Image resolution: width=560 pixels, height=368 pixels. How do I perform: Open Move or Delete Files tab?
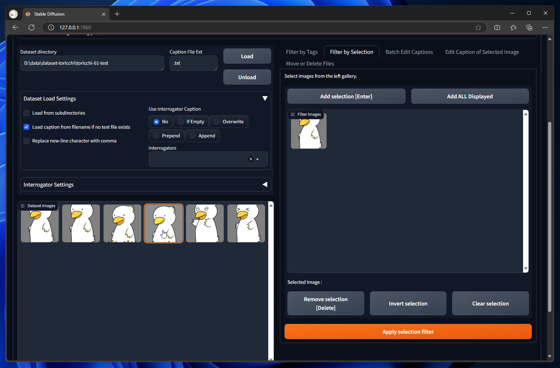[310, 64]
